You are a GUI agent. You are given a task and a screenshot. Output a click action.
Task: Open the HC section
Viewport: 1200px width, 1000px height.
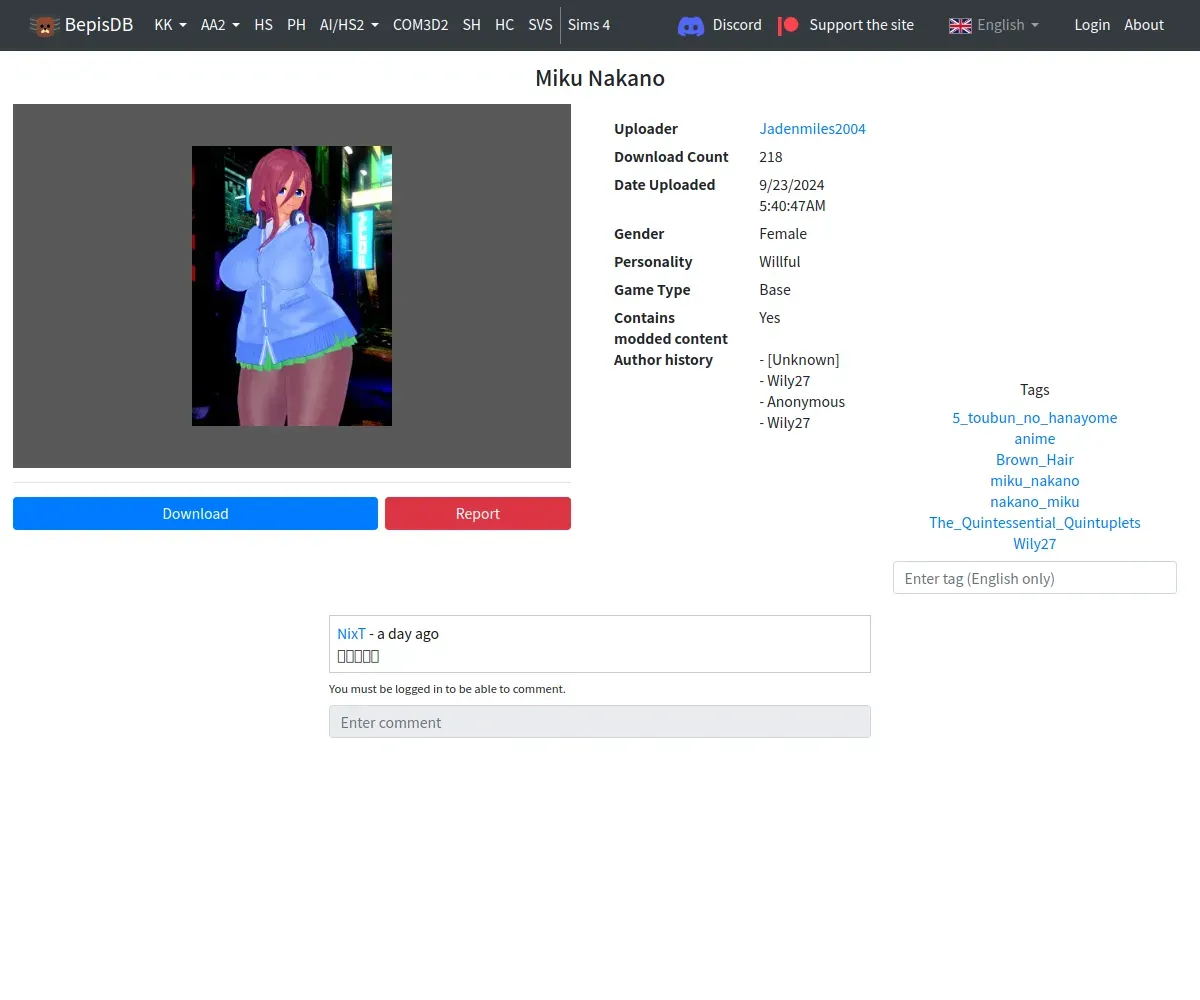(505, 25)
